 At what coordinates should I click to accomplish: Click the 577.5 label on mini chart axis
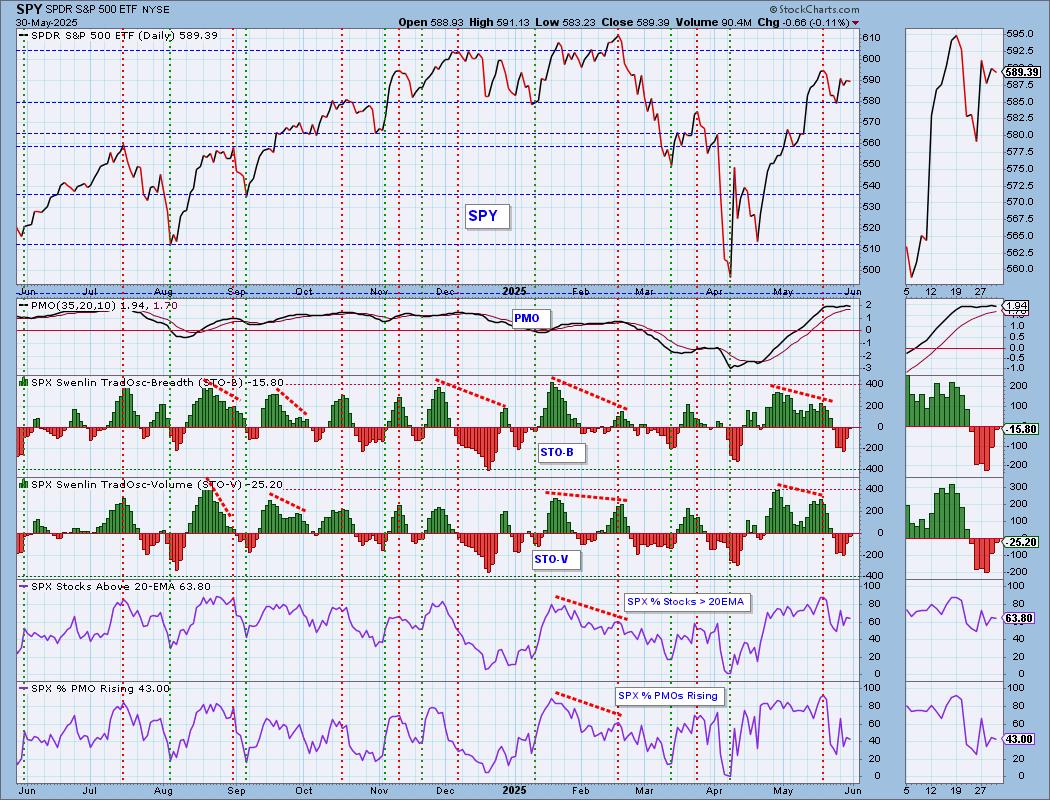click(x=1020, y=151)
